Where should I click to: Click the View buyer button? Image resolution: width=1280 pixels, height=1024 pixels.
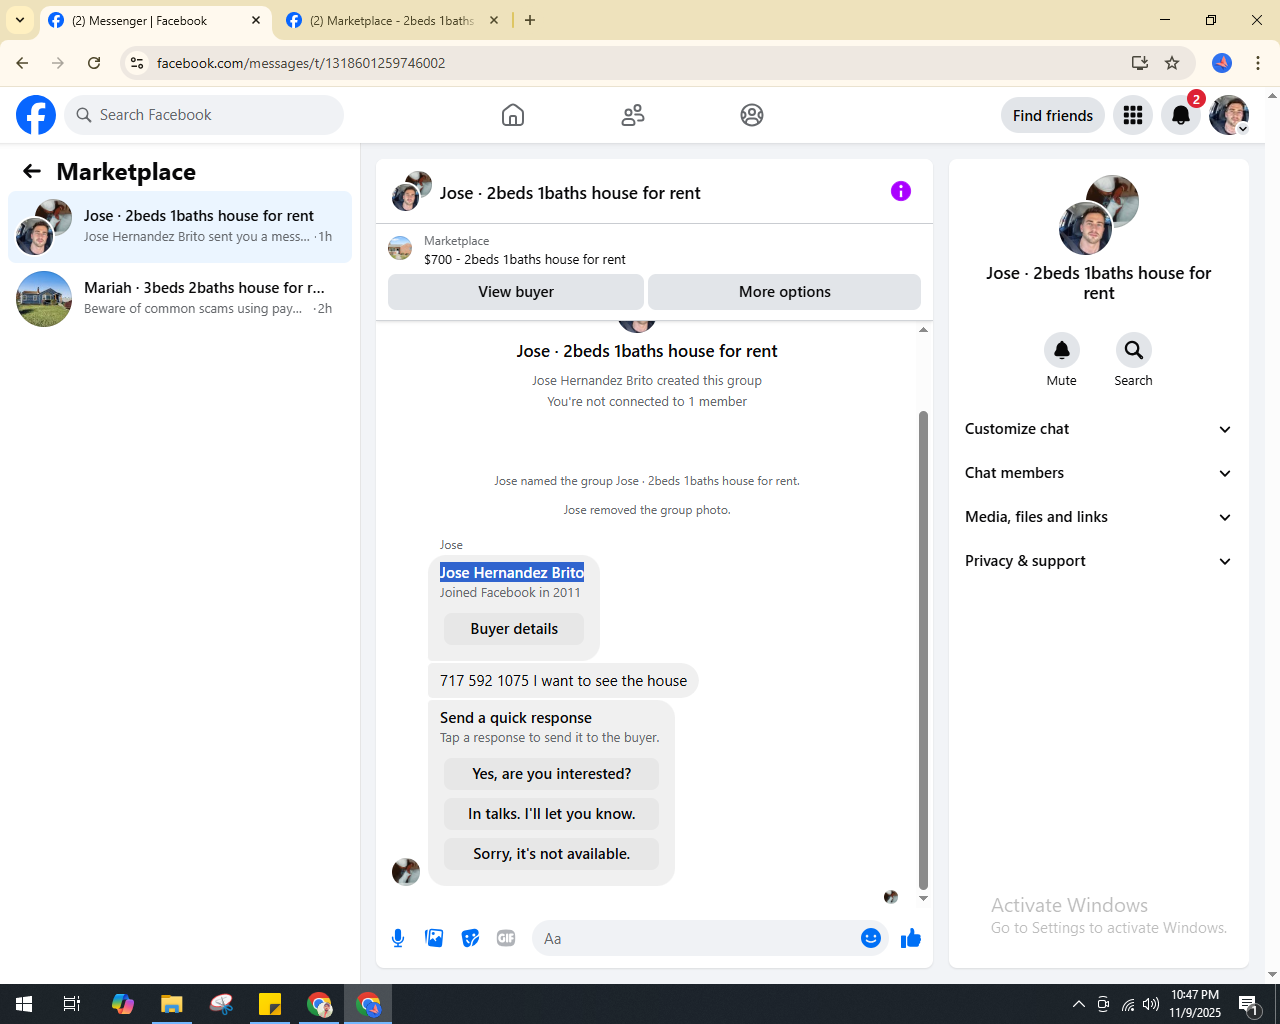tap(516, 292)
